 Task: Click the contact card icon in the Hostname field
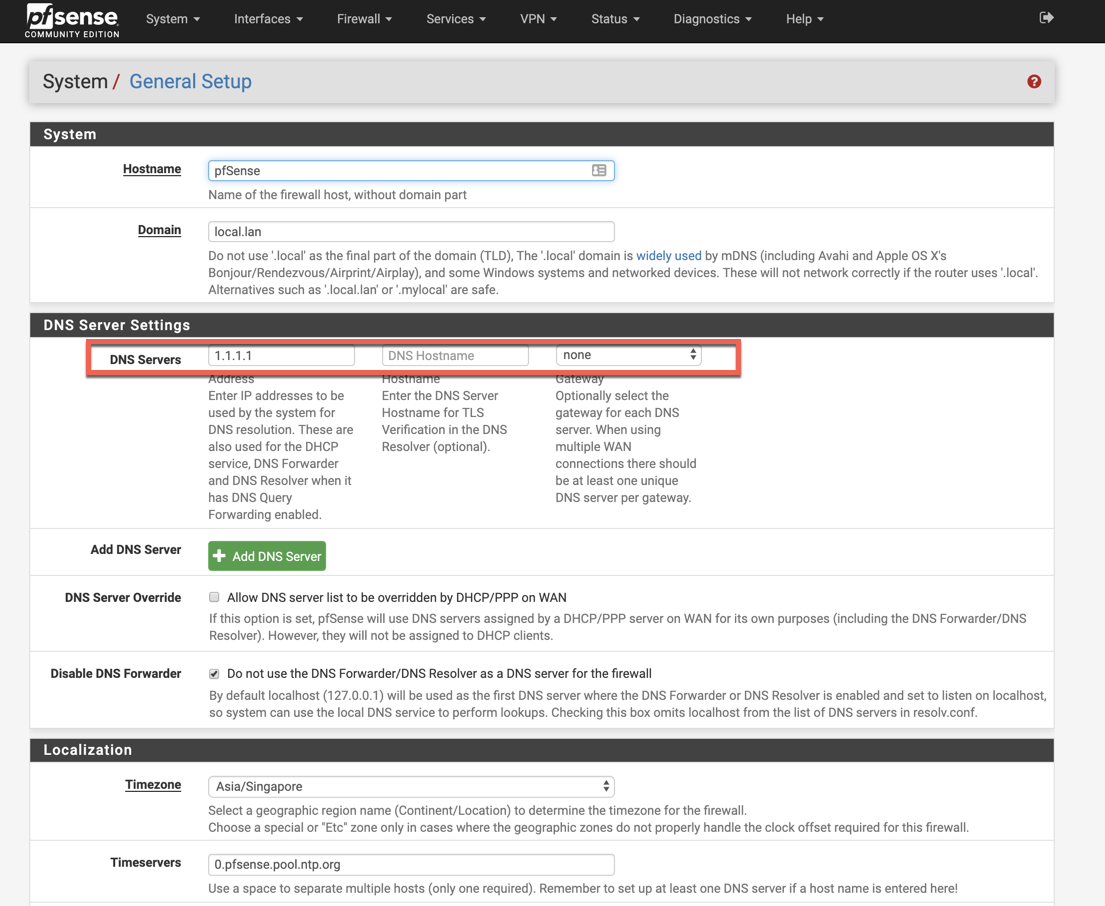click(599, 170)
